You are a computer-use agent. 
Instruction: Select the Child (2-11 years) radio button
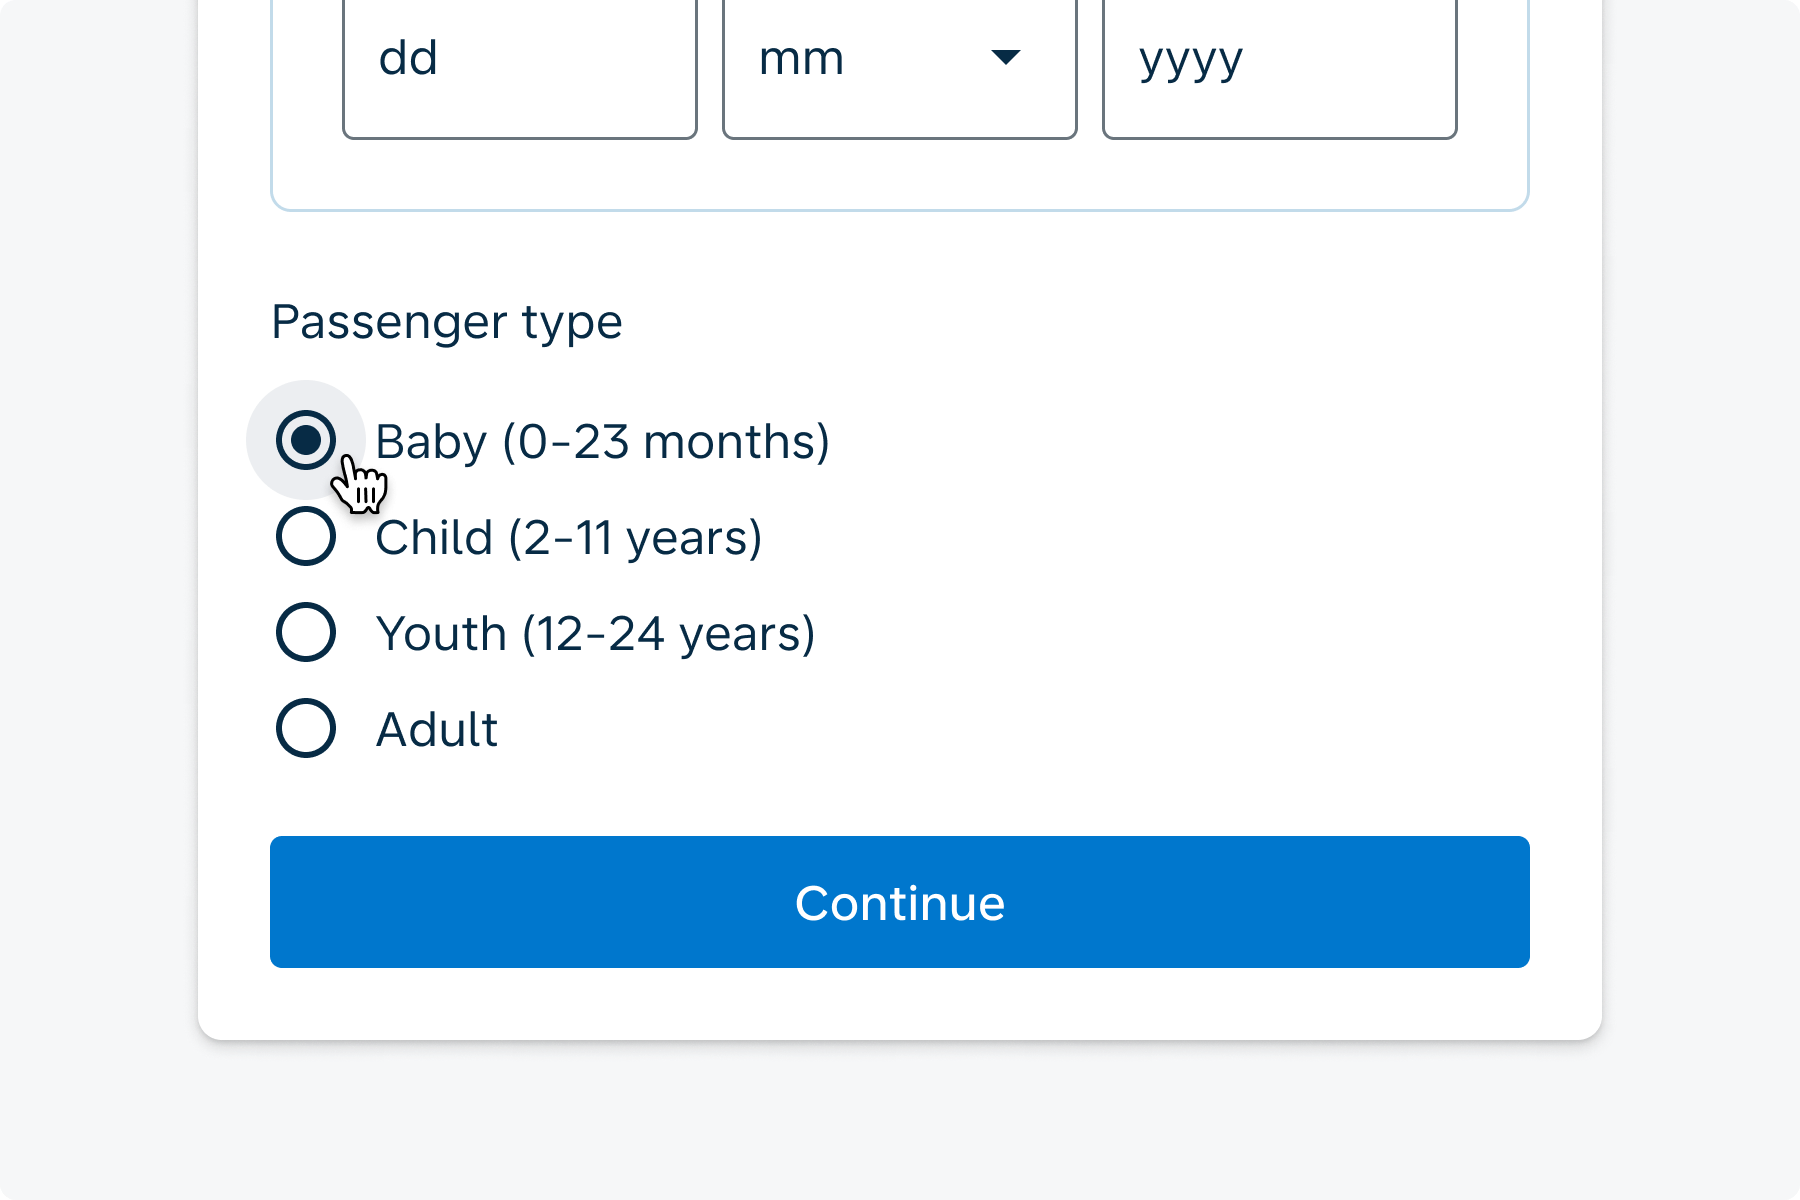(306, 536)
